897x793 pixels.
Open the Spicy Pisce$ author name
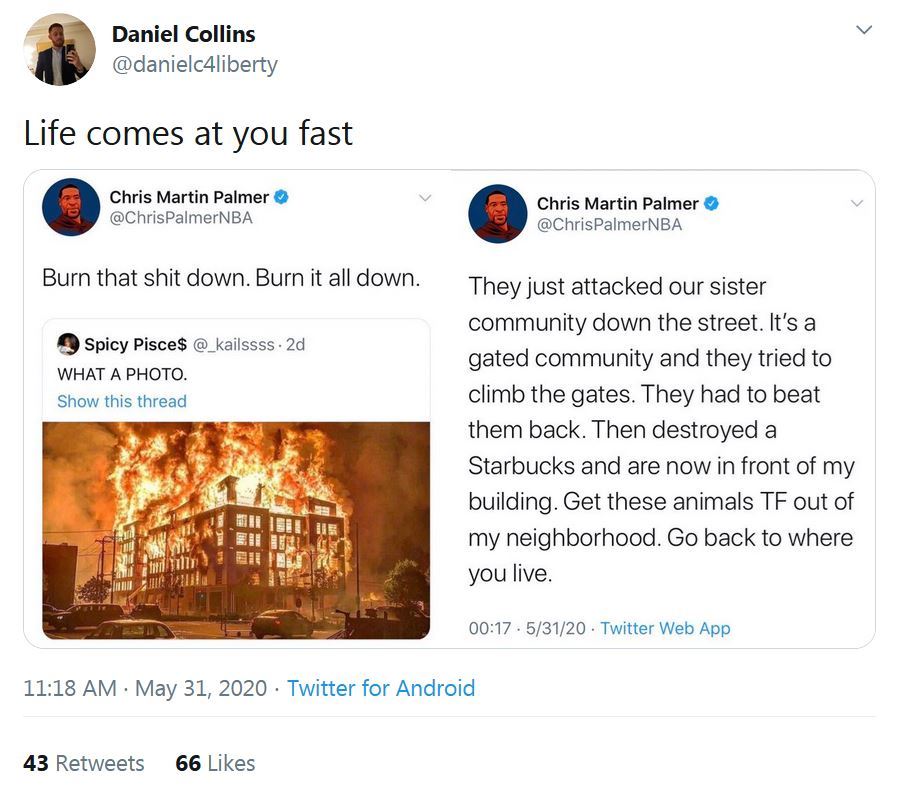pos(135,344)
